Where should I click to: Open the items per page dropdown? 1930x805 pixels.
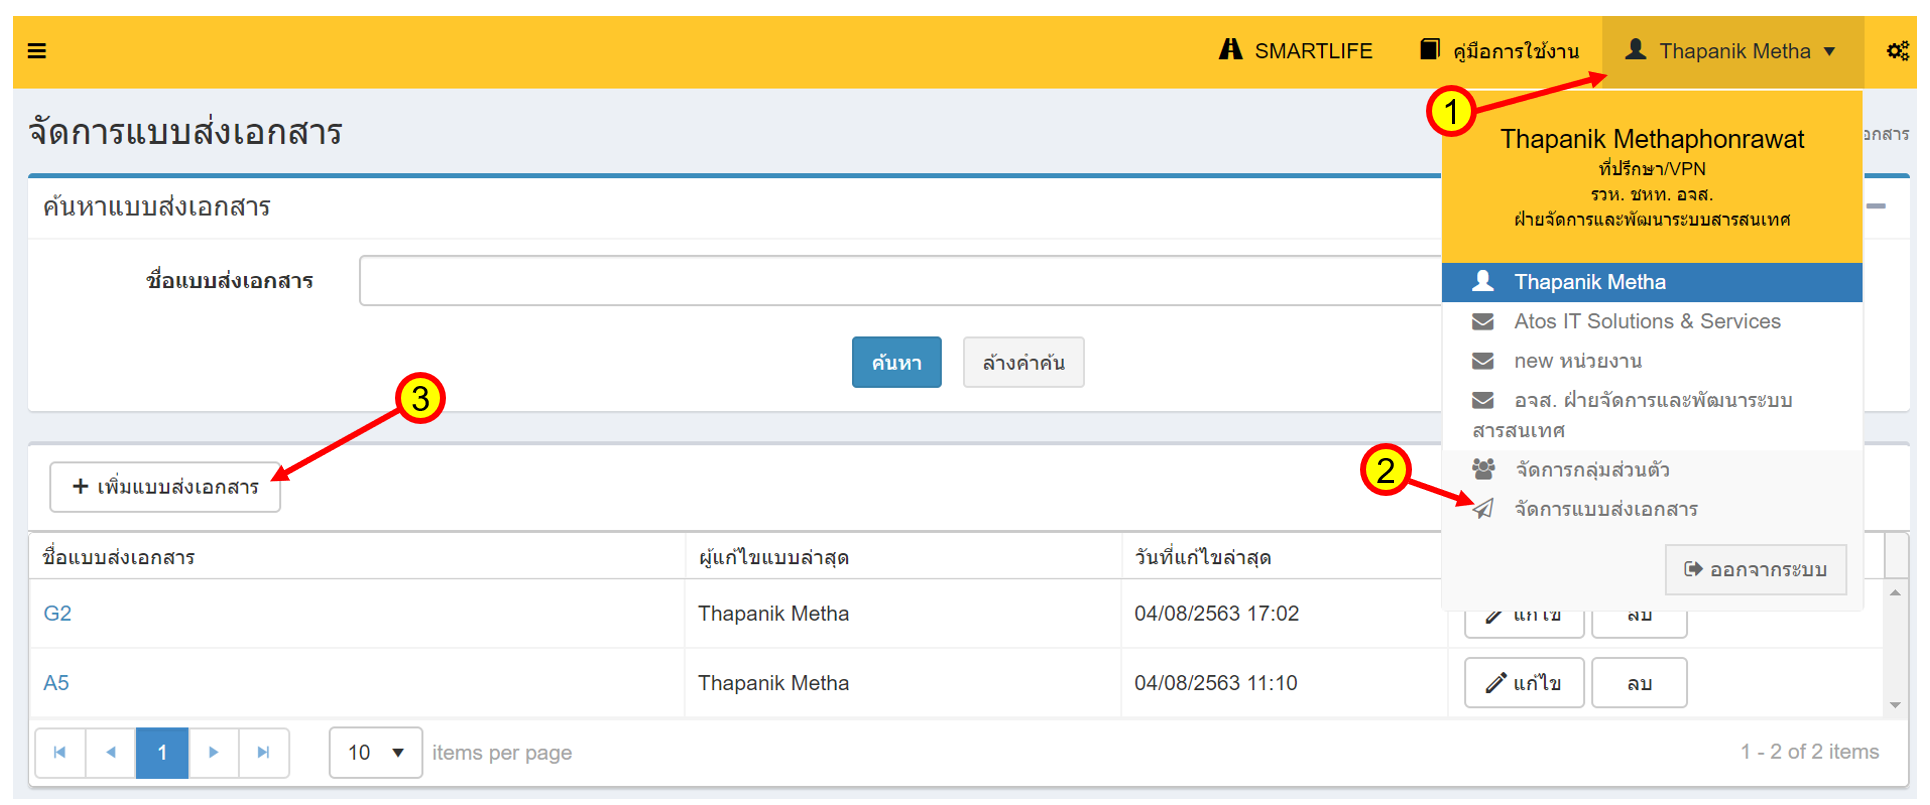375,752
